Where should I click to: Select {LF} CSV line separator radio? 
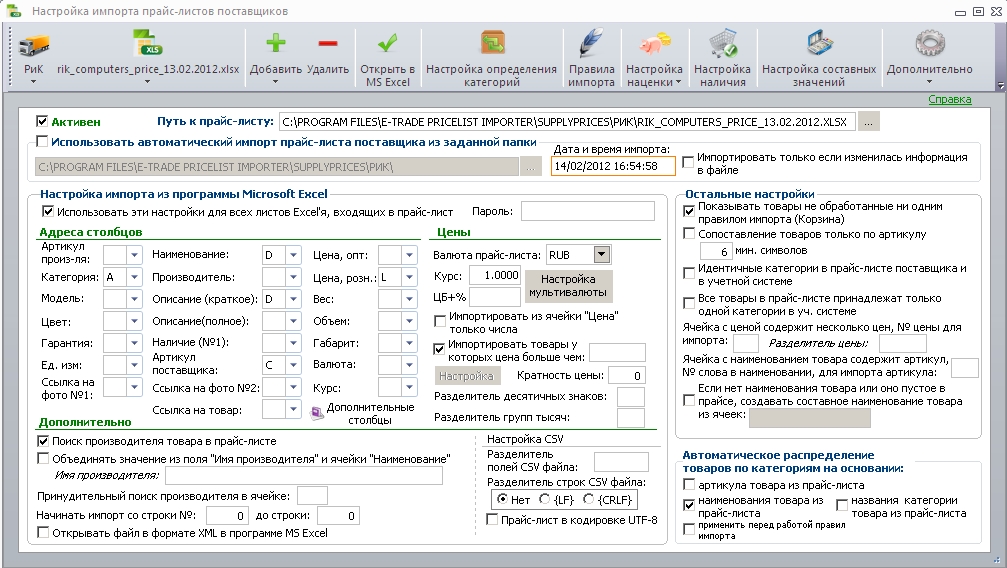(545, 499)
